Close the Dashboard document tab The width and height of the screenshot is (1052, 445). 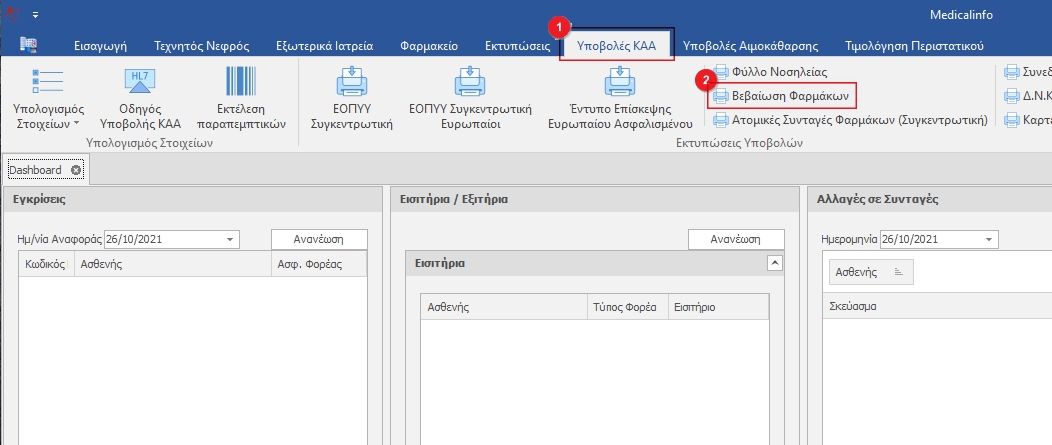point(76,170)
